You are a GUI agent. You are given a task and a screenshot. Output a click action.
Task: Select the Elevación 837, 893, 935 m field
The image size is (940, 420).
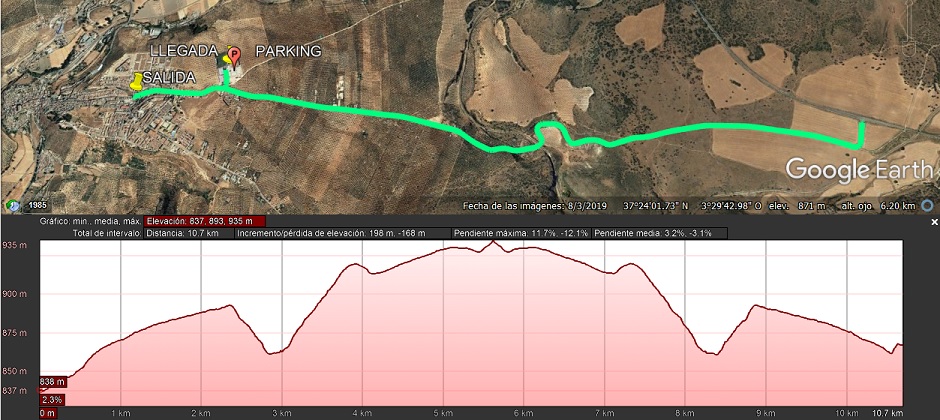pyautogui.click(x=204, y=222)
